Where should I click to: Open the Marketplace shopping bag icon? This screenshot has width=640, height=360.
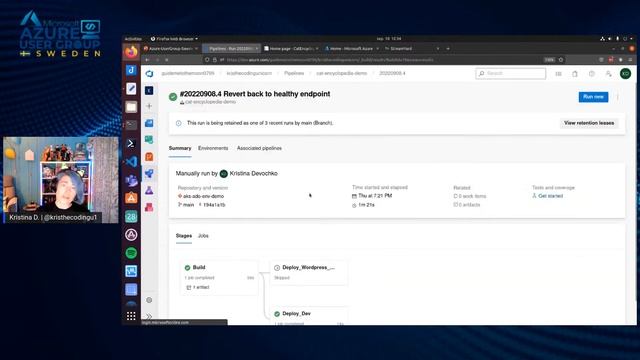575,73
